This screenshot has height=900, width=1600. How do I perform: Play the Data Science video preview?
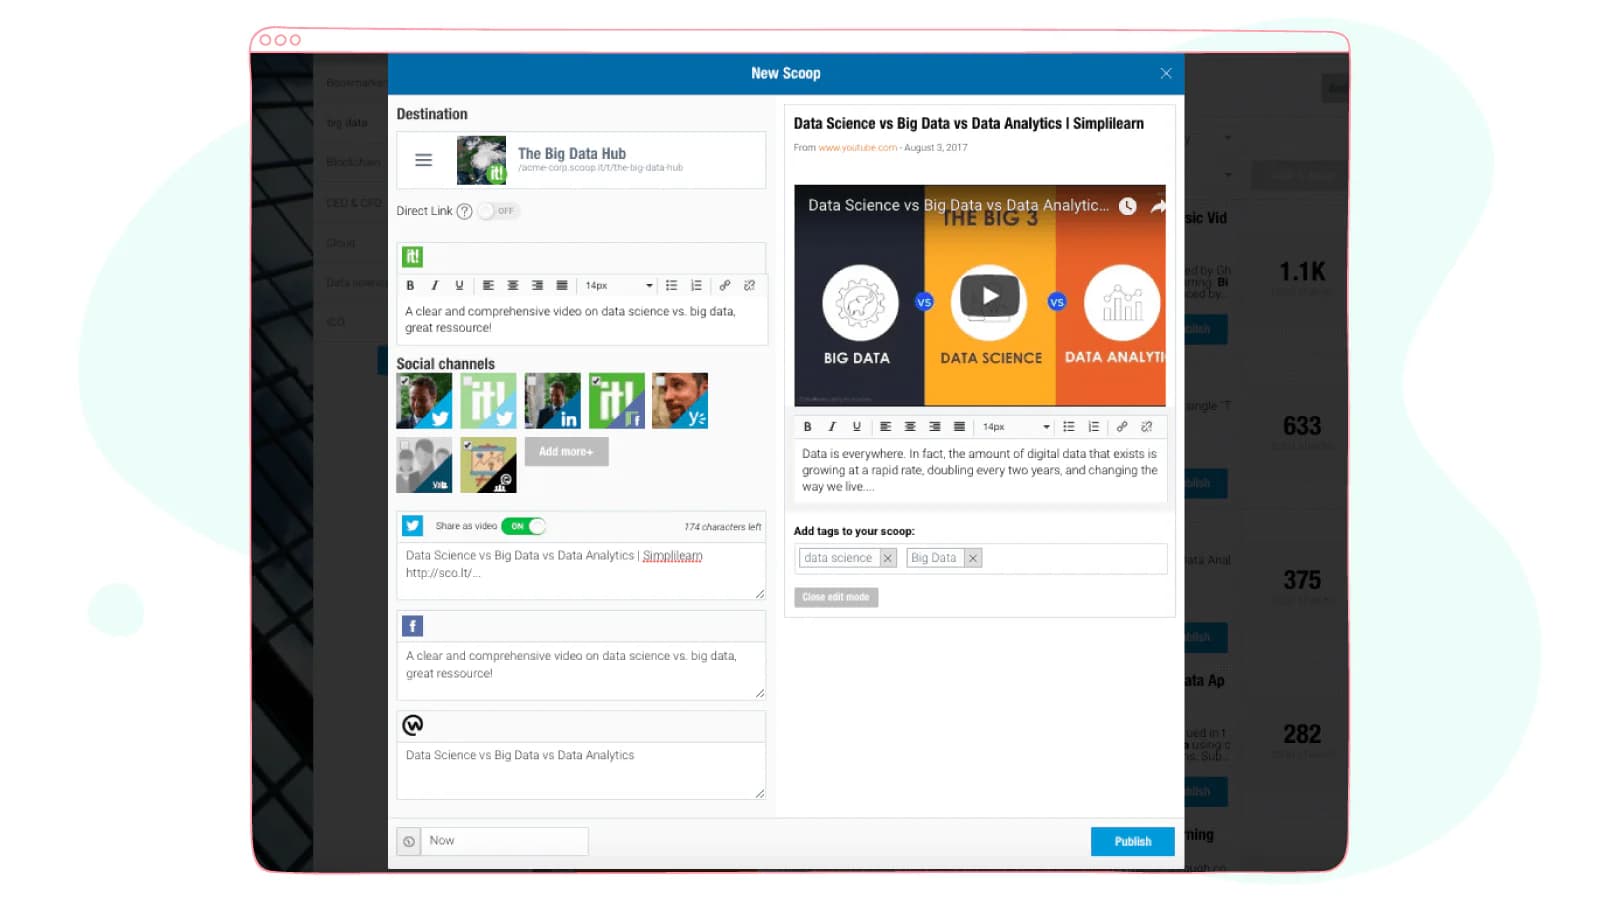[989, 297]
